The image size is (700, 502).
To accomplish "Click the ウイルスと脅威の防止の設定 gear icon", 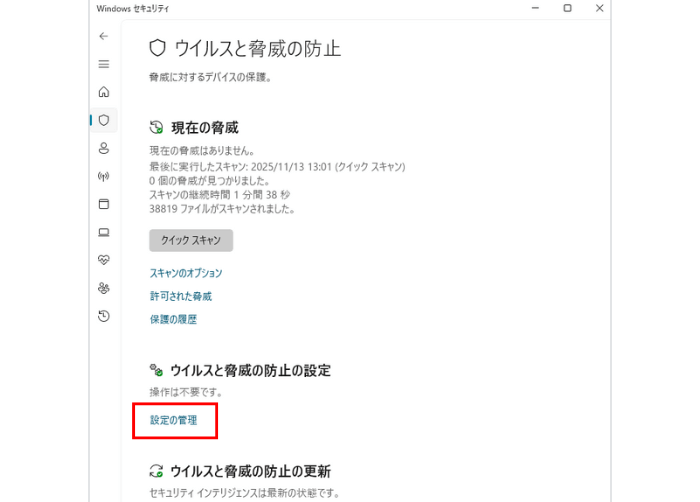I will click(x=156, y=370).
